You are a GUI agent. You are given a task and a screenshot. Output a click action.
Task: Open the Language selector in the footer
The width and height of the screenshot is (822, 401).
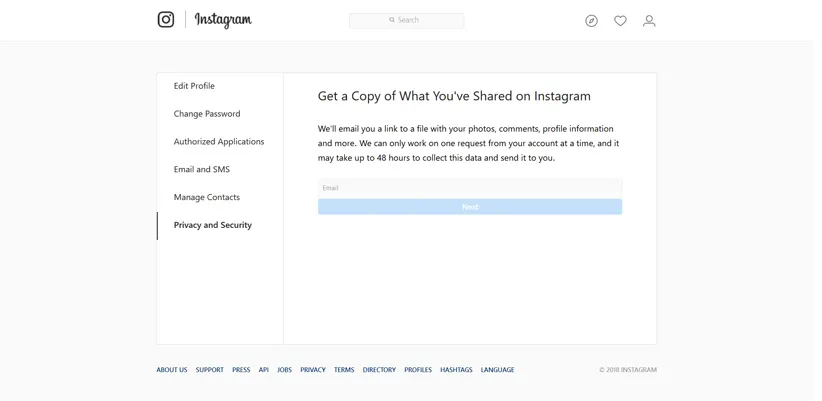pyautogui.click(x=497, y=370)
